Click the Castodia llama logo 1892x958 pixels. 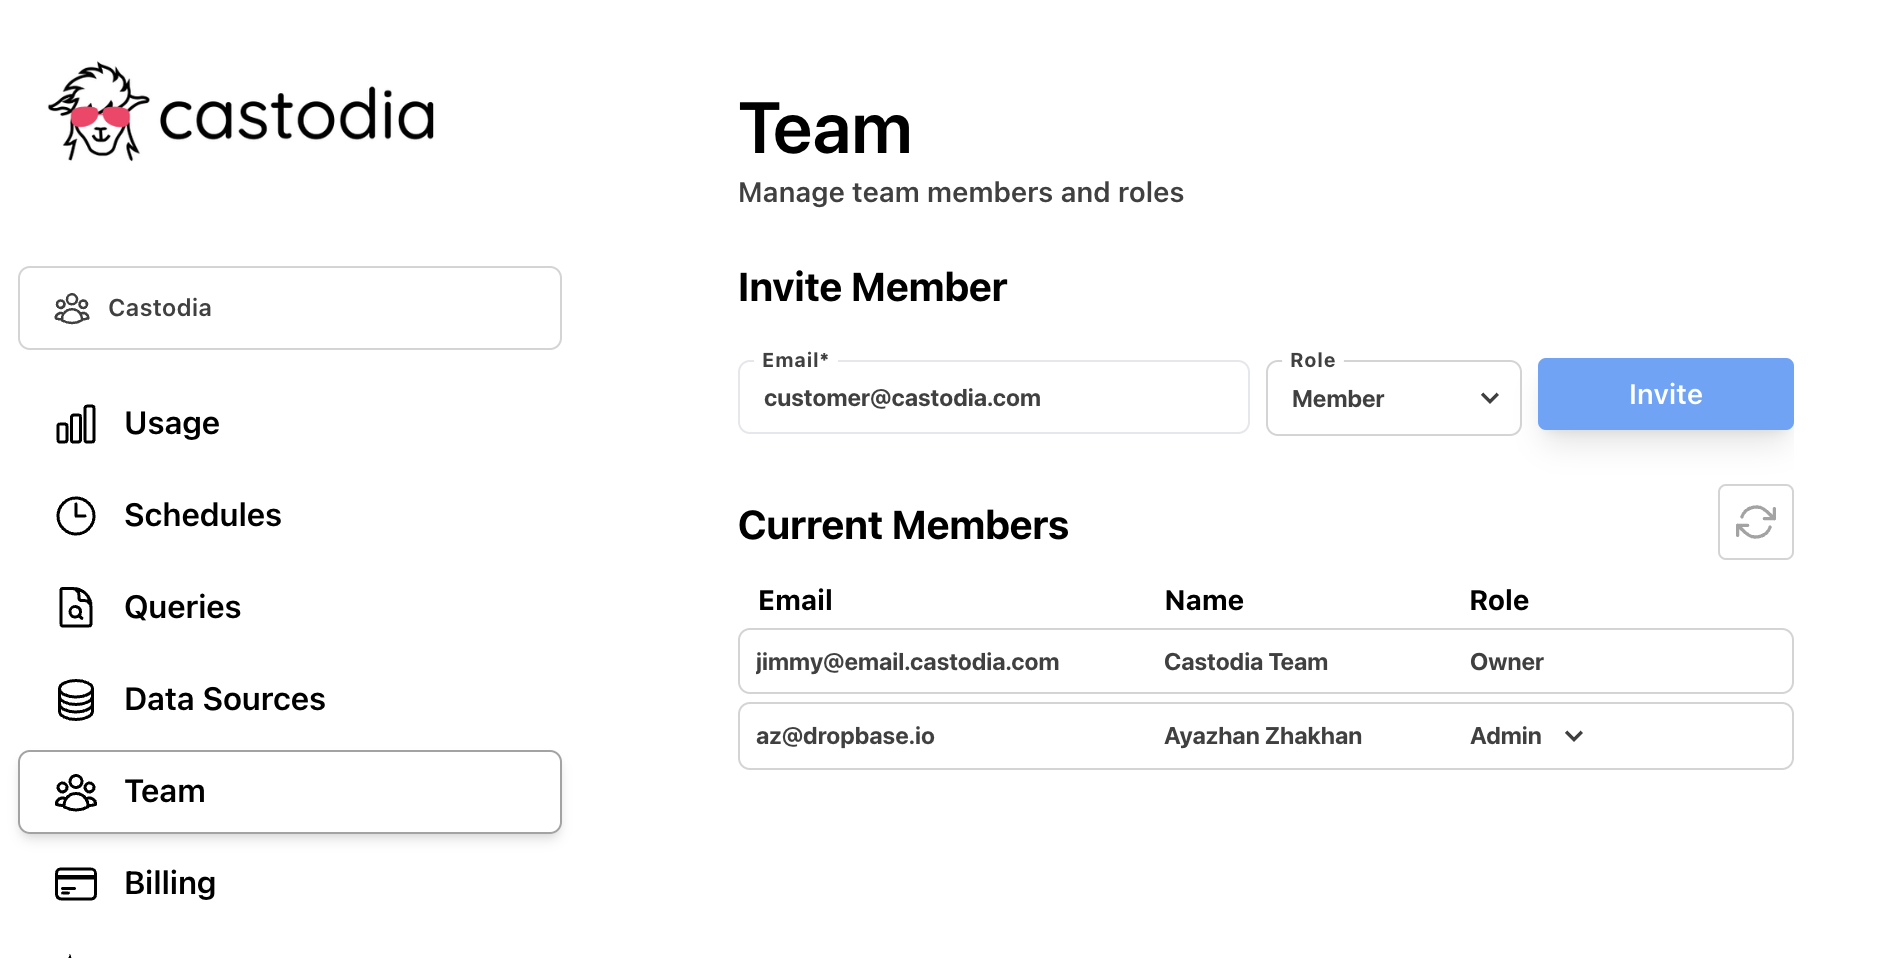(98, 112)
